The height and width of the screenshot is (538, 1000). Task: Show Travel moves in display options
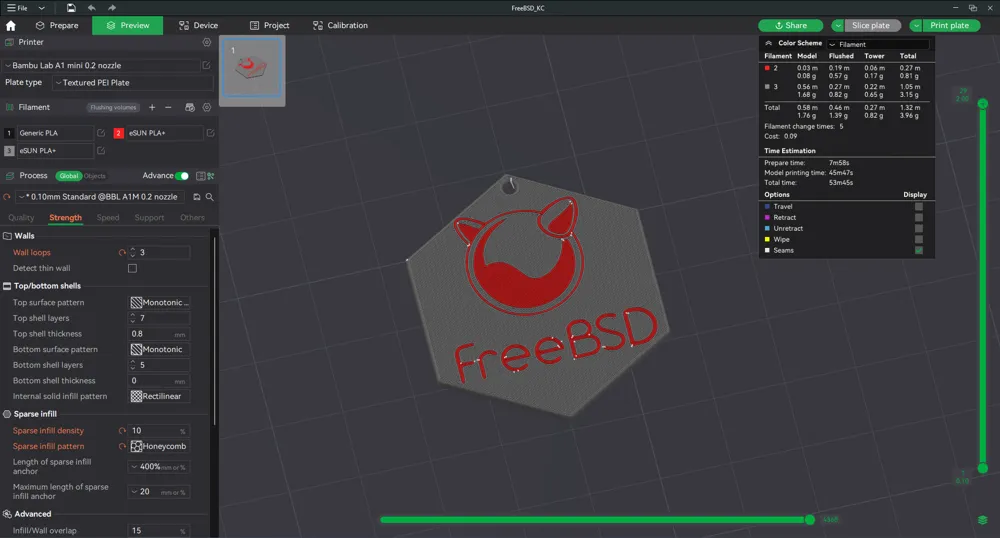(x=918, y=207)
